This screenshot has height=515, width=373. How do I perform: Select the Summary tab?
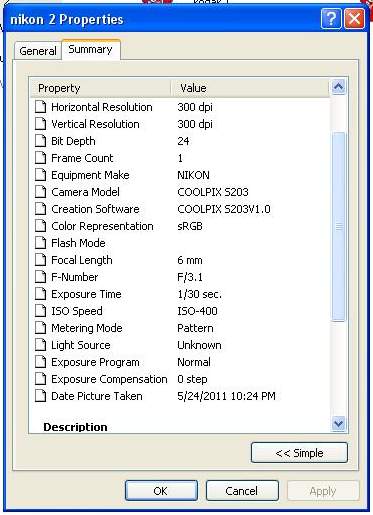tap(90, 49)
